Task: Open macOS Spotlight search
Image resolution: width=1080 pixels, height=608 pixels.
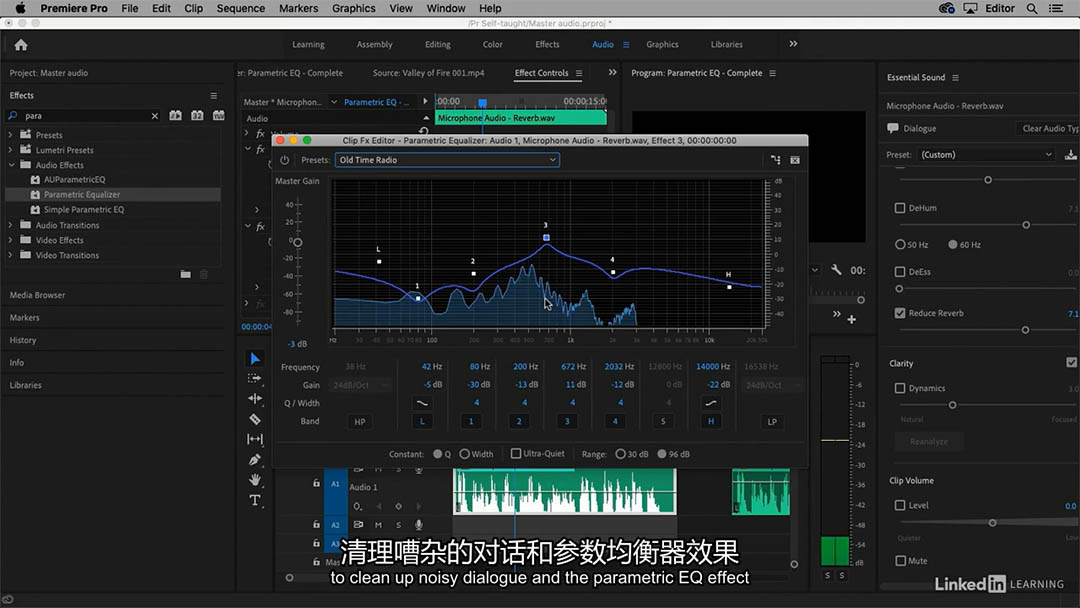Action: 1032,8
